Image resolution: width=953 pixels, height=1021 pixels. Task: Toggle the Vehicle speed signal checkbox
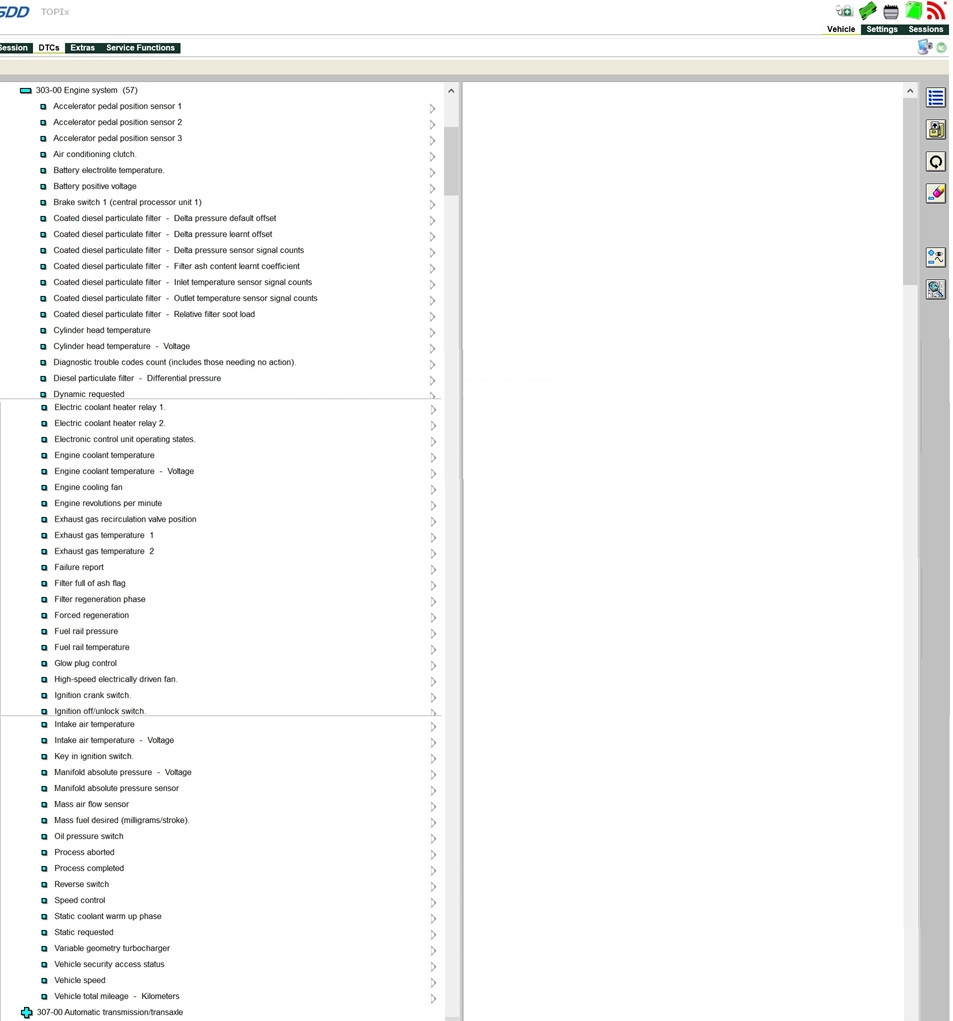pos(44,981)
